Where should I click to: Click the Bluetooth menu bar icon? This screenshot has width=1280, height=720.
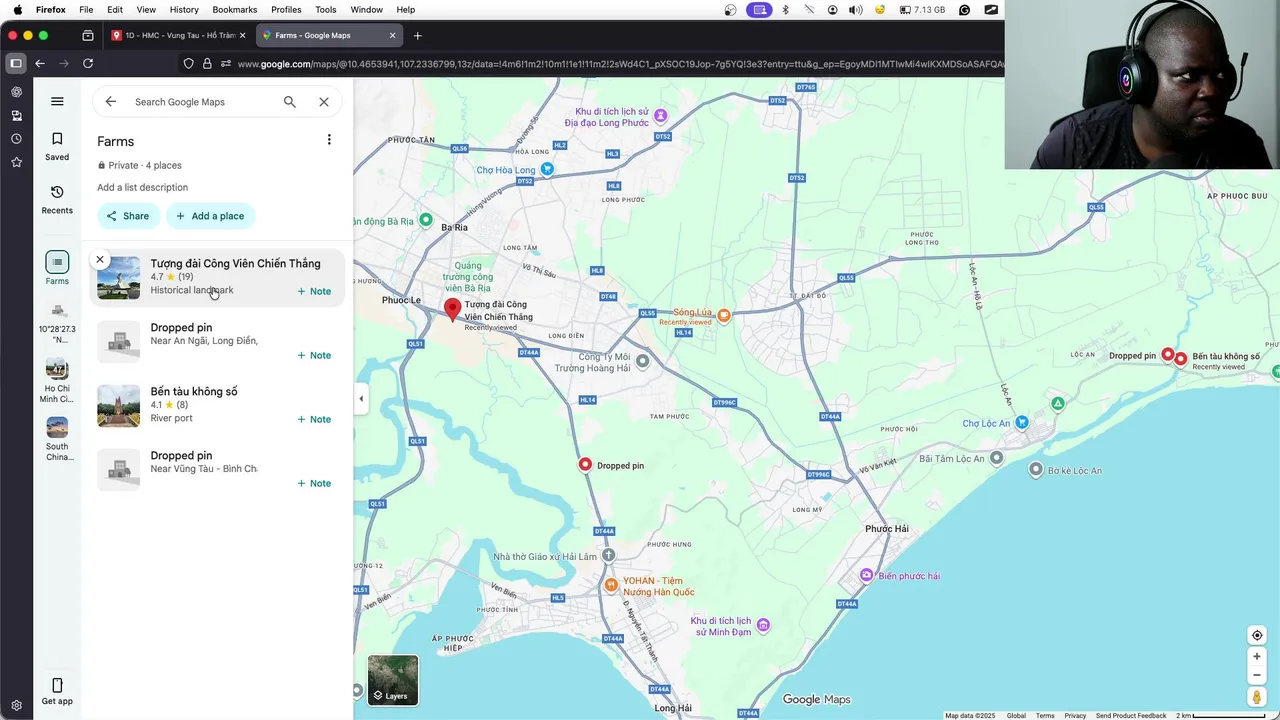click(785, 10)
